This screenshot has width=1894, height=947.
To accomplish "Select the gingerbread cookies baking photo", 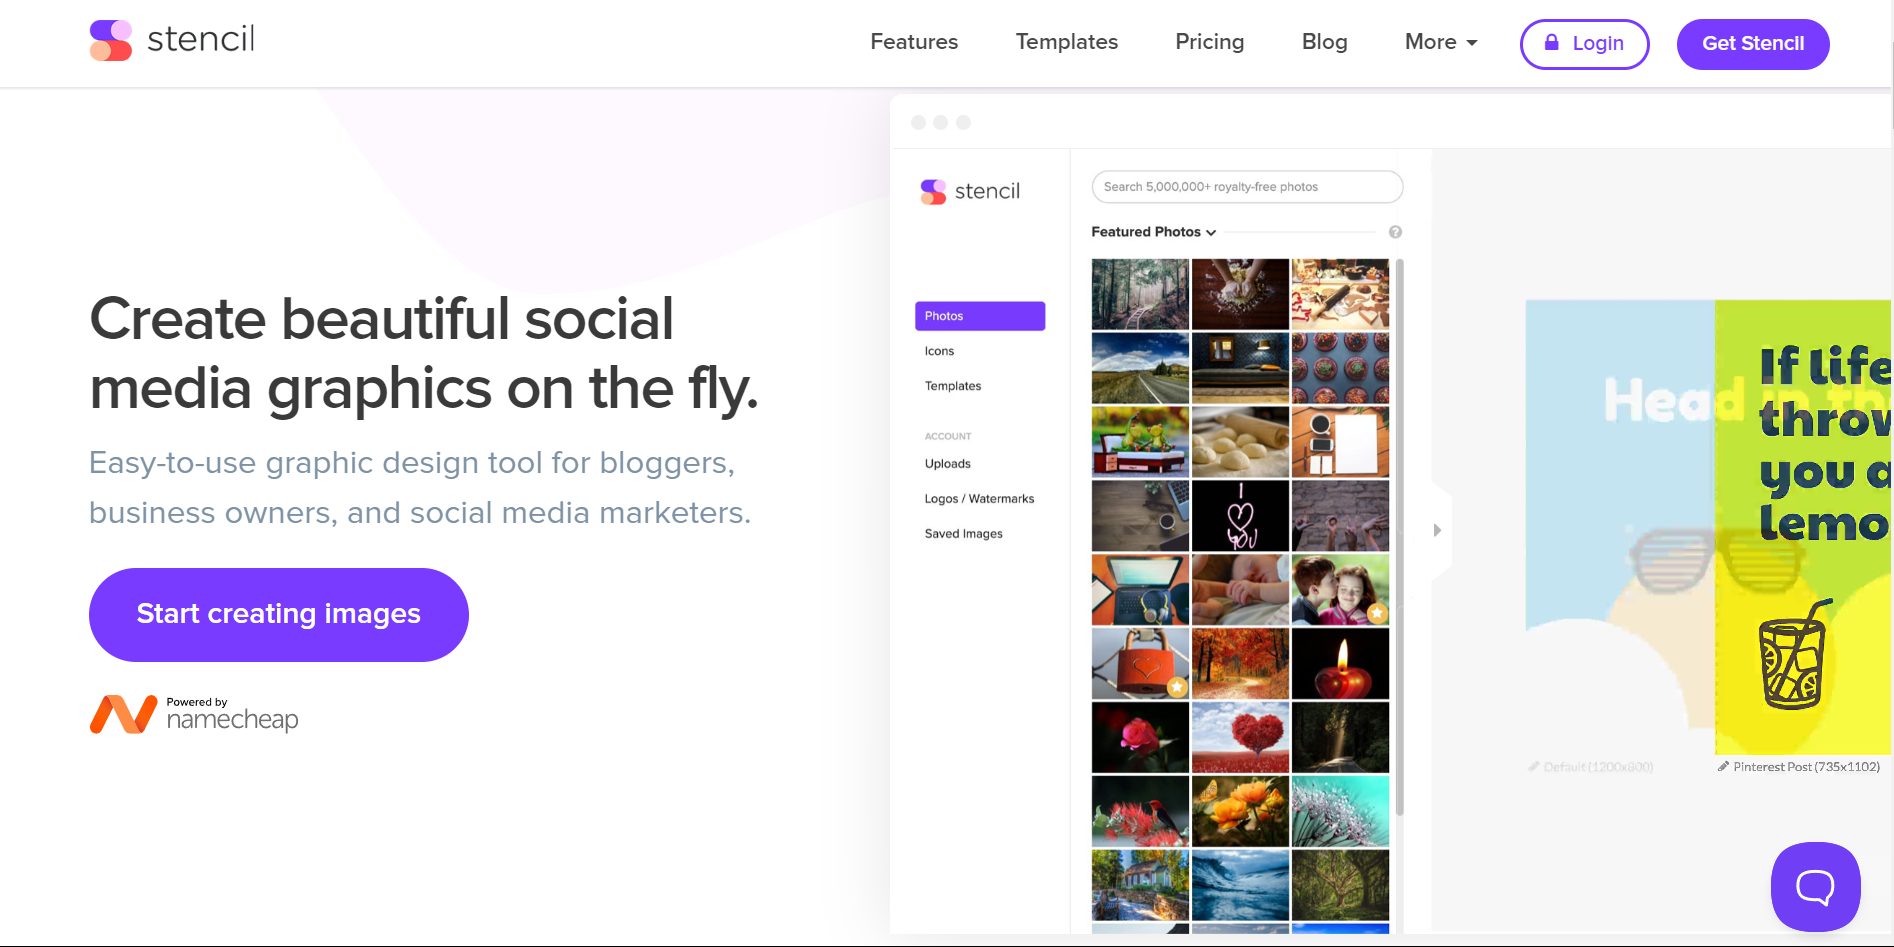I will [1340, 294].
